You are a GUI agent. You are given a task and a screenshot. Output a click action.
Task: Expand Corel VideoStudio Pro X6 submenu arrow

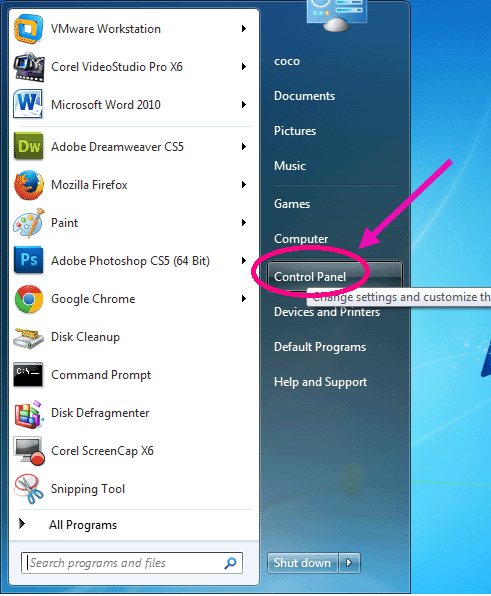[x=244, y=67]
